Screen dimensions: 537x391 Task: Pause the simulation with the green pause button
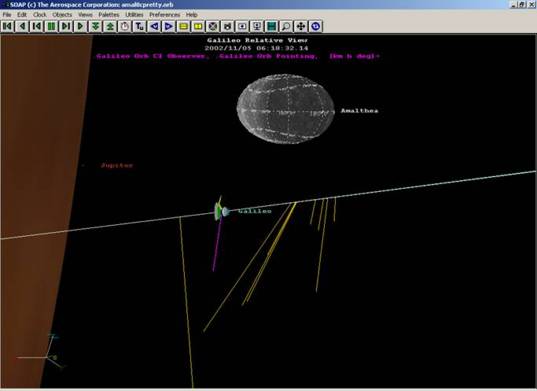click(51, 26)
